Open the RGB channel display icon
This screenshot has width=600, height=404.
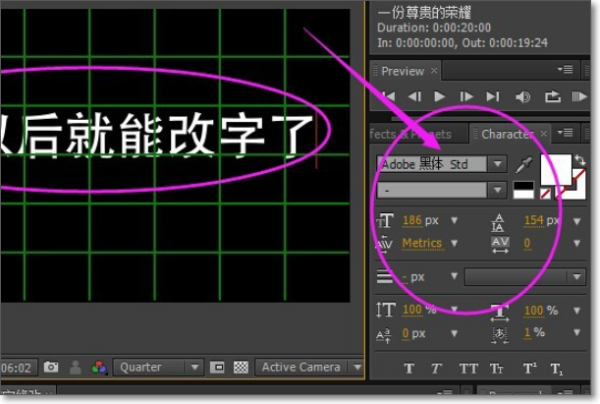point(98,367)
